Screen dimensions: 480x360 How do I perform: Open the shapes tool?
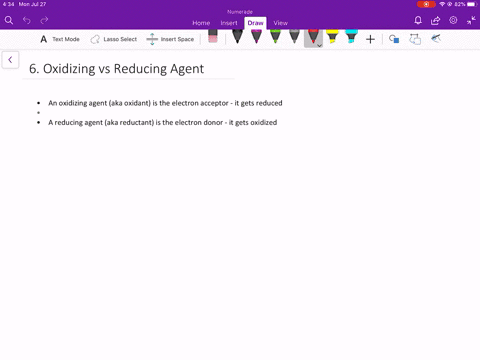(394, 39)
